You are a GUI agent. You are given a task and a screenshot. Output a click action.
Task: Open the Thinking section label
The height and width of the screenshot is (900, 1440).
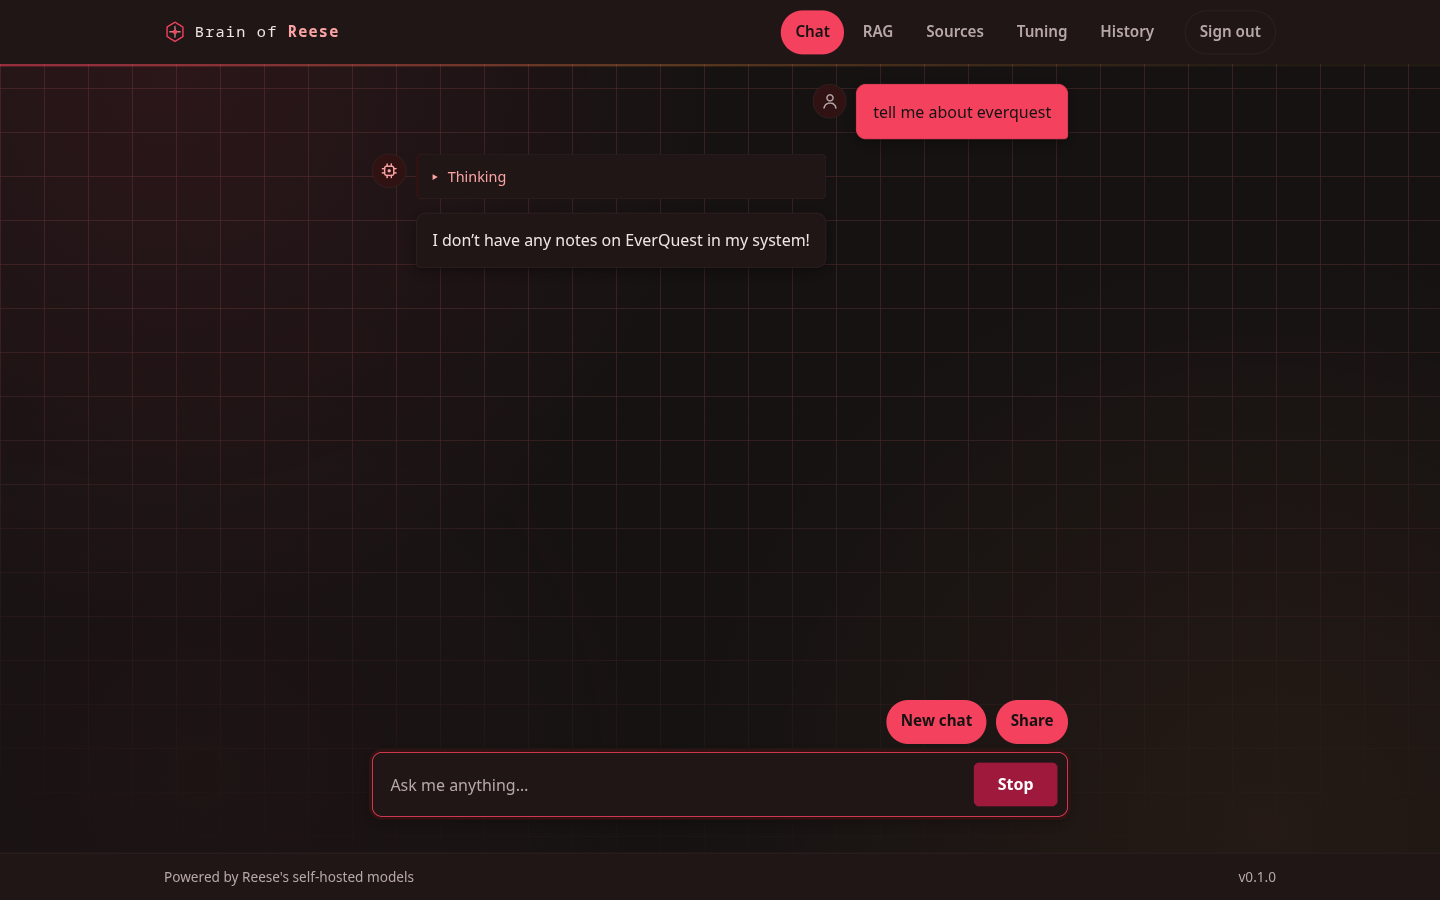pyautogui.click(x=476, y=177)
